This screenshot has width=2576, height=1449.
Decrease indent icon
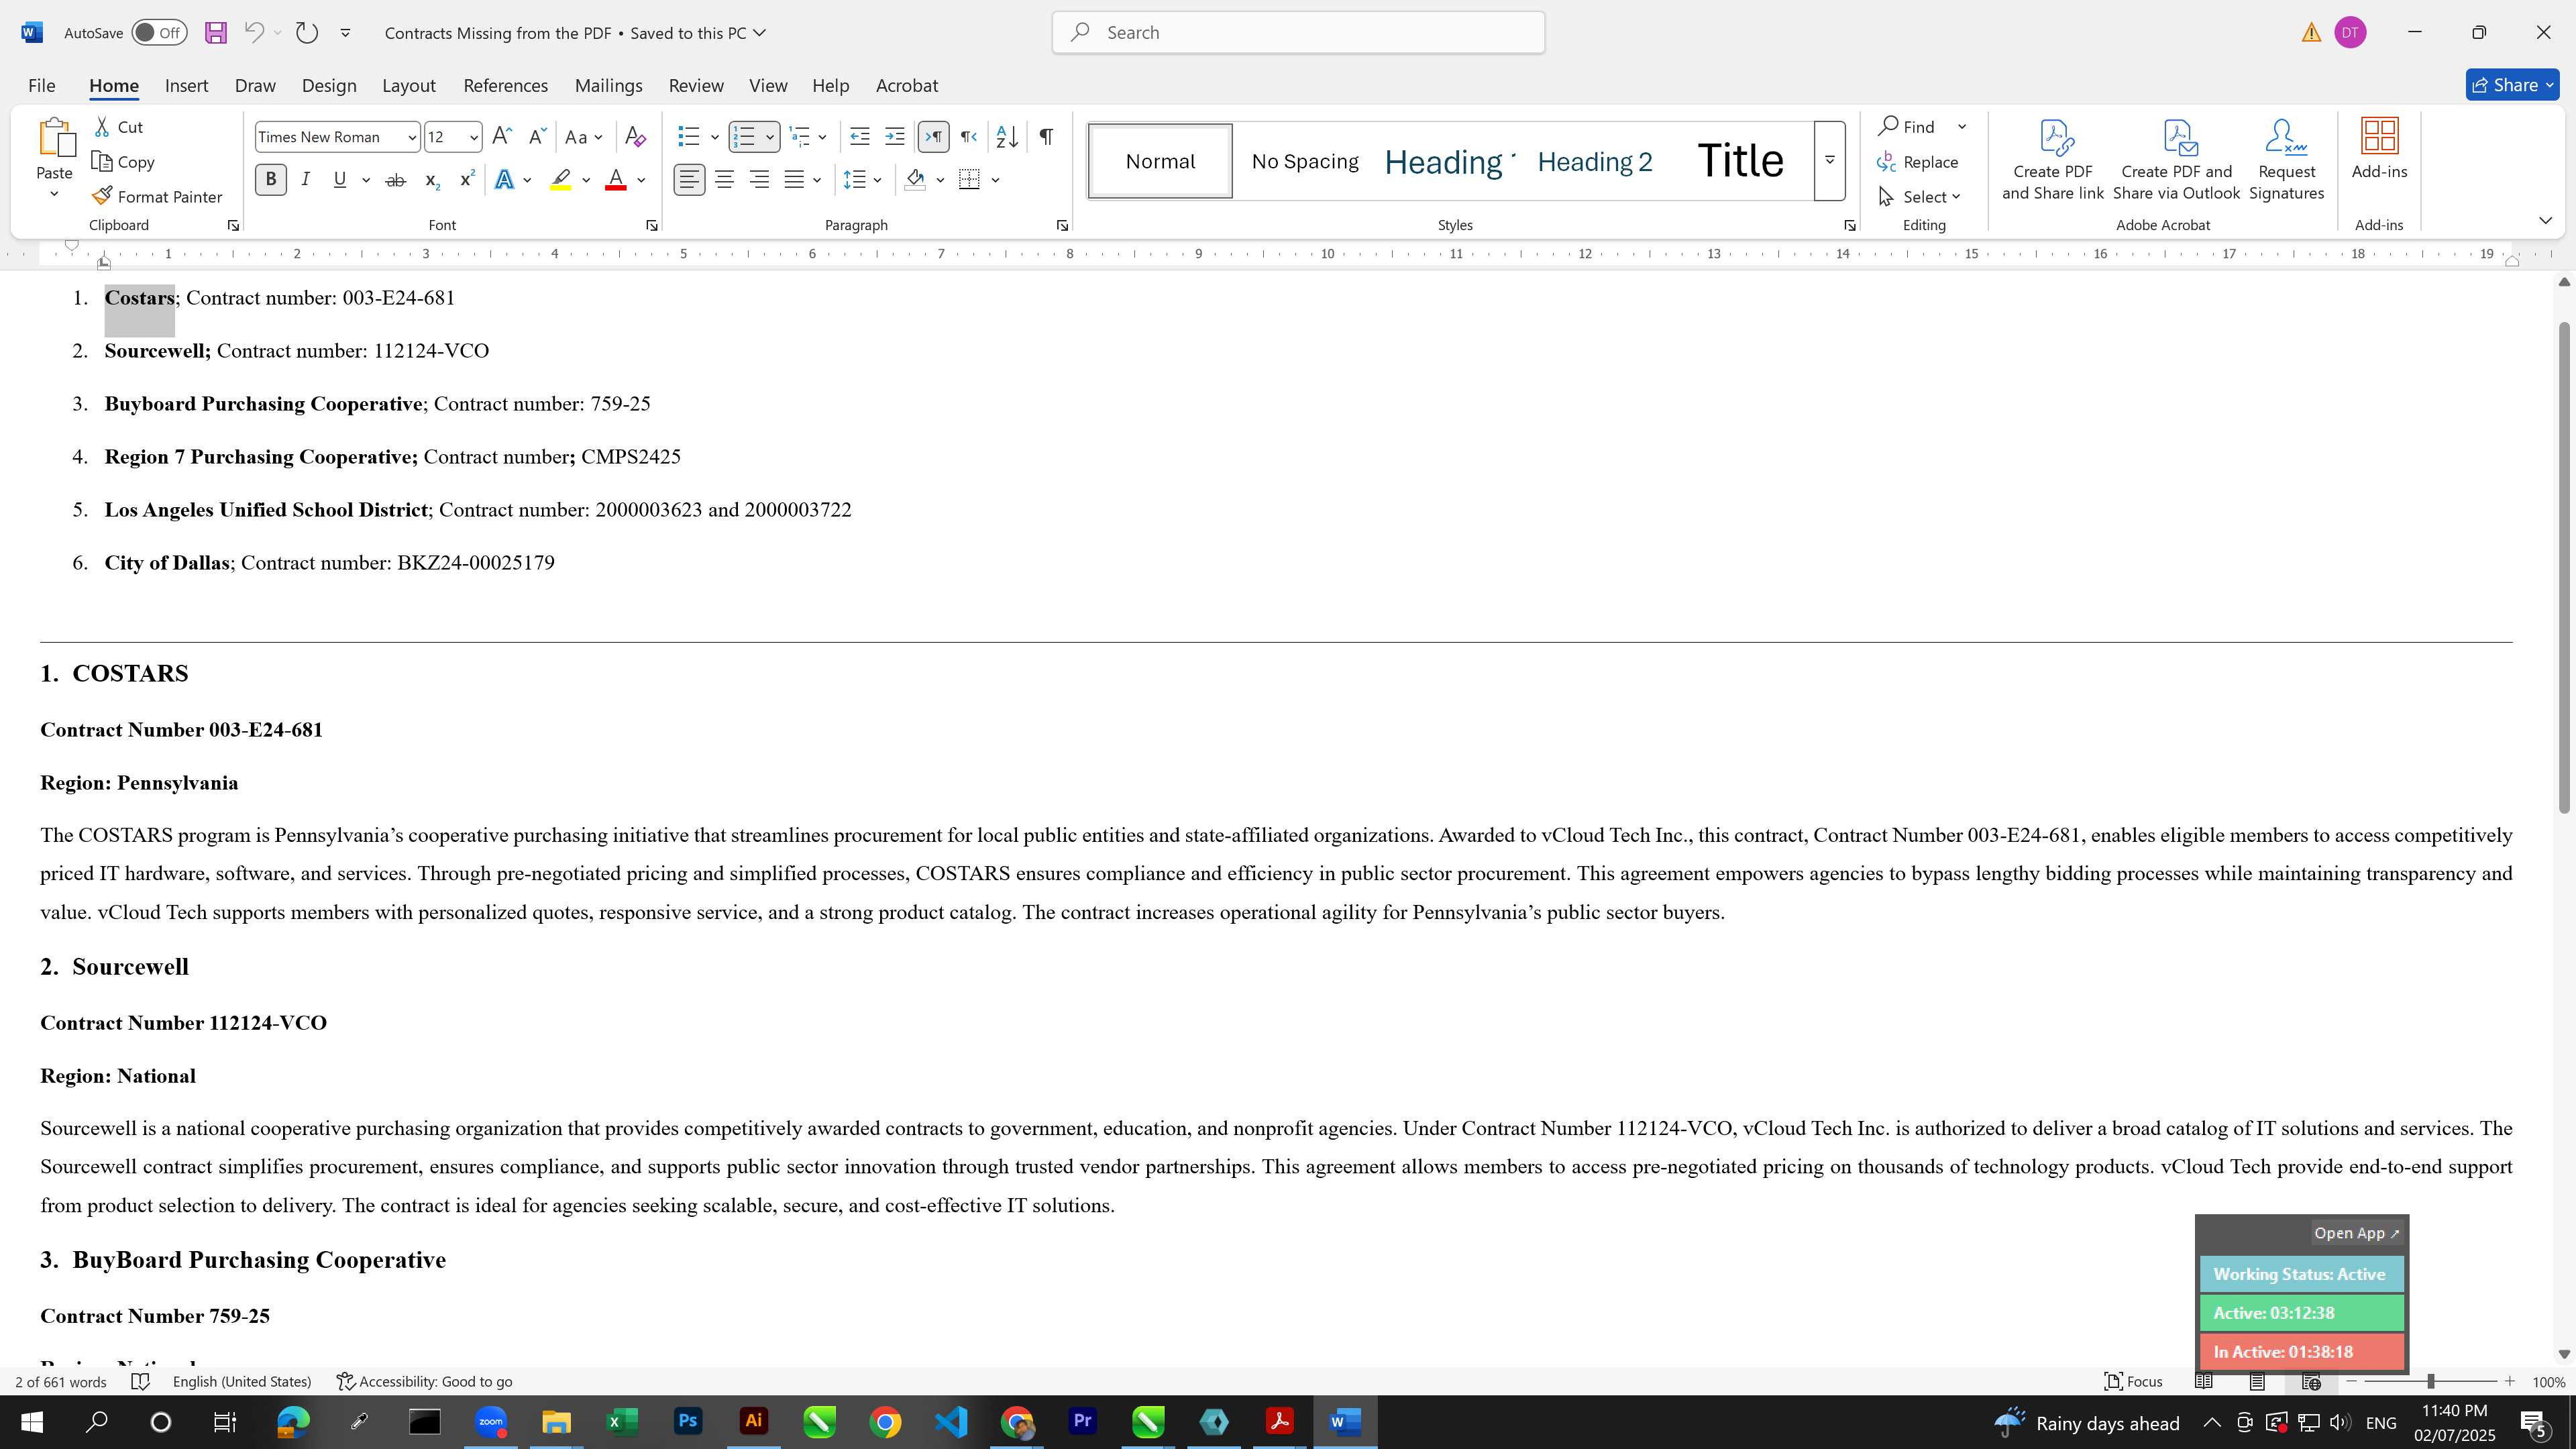pyautogui.click(x=859, y=137)
